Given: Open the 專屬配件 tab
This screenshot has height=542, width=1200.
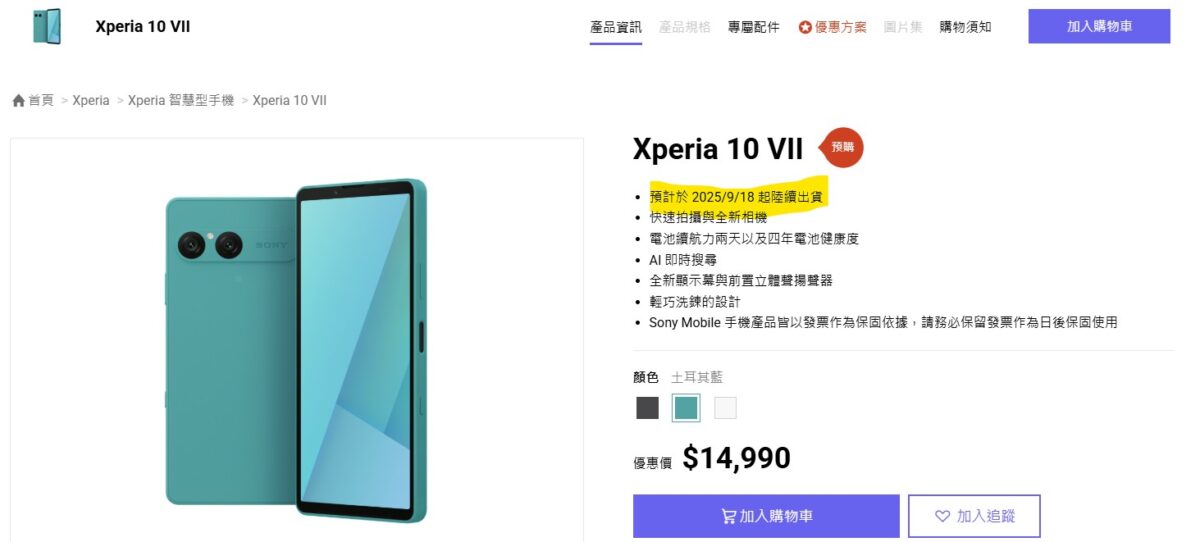Looking at the screenshot, I should (x=754, y=27).
